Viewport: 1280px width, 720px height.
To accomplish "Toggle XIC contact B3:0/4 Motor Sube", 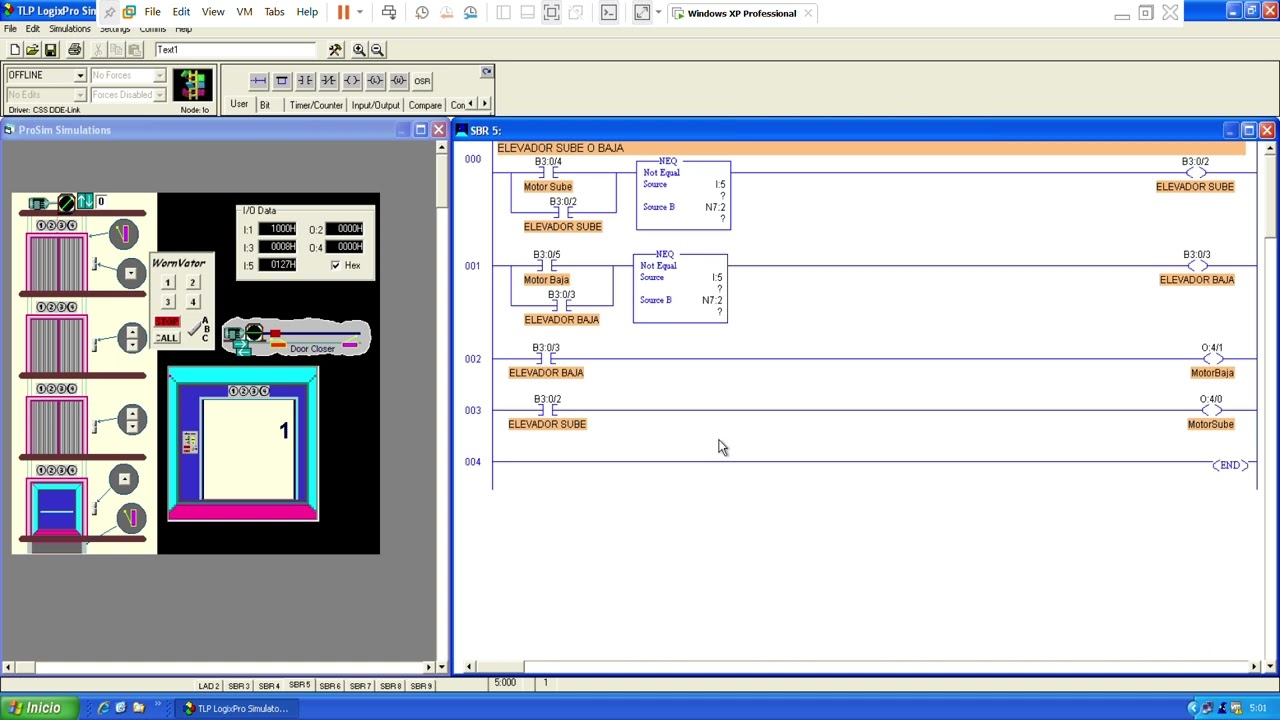I will 547,172.
